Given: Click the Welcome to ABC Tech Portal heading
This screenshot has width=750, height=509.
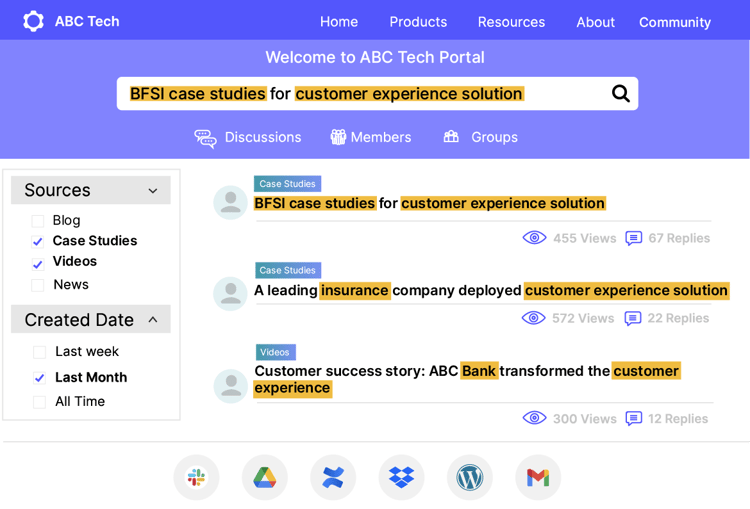Looking at the screenshot, I should [x=375, y=57].
